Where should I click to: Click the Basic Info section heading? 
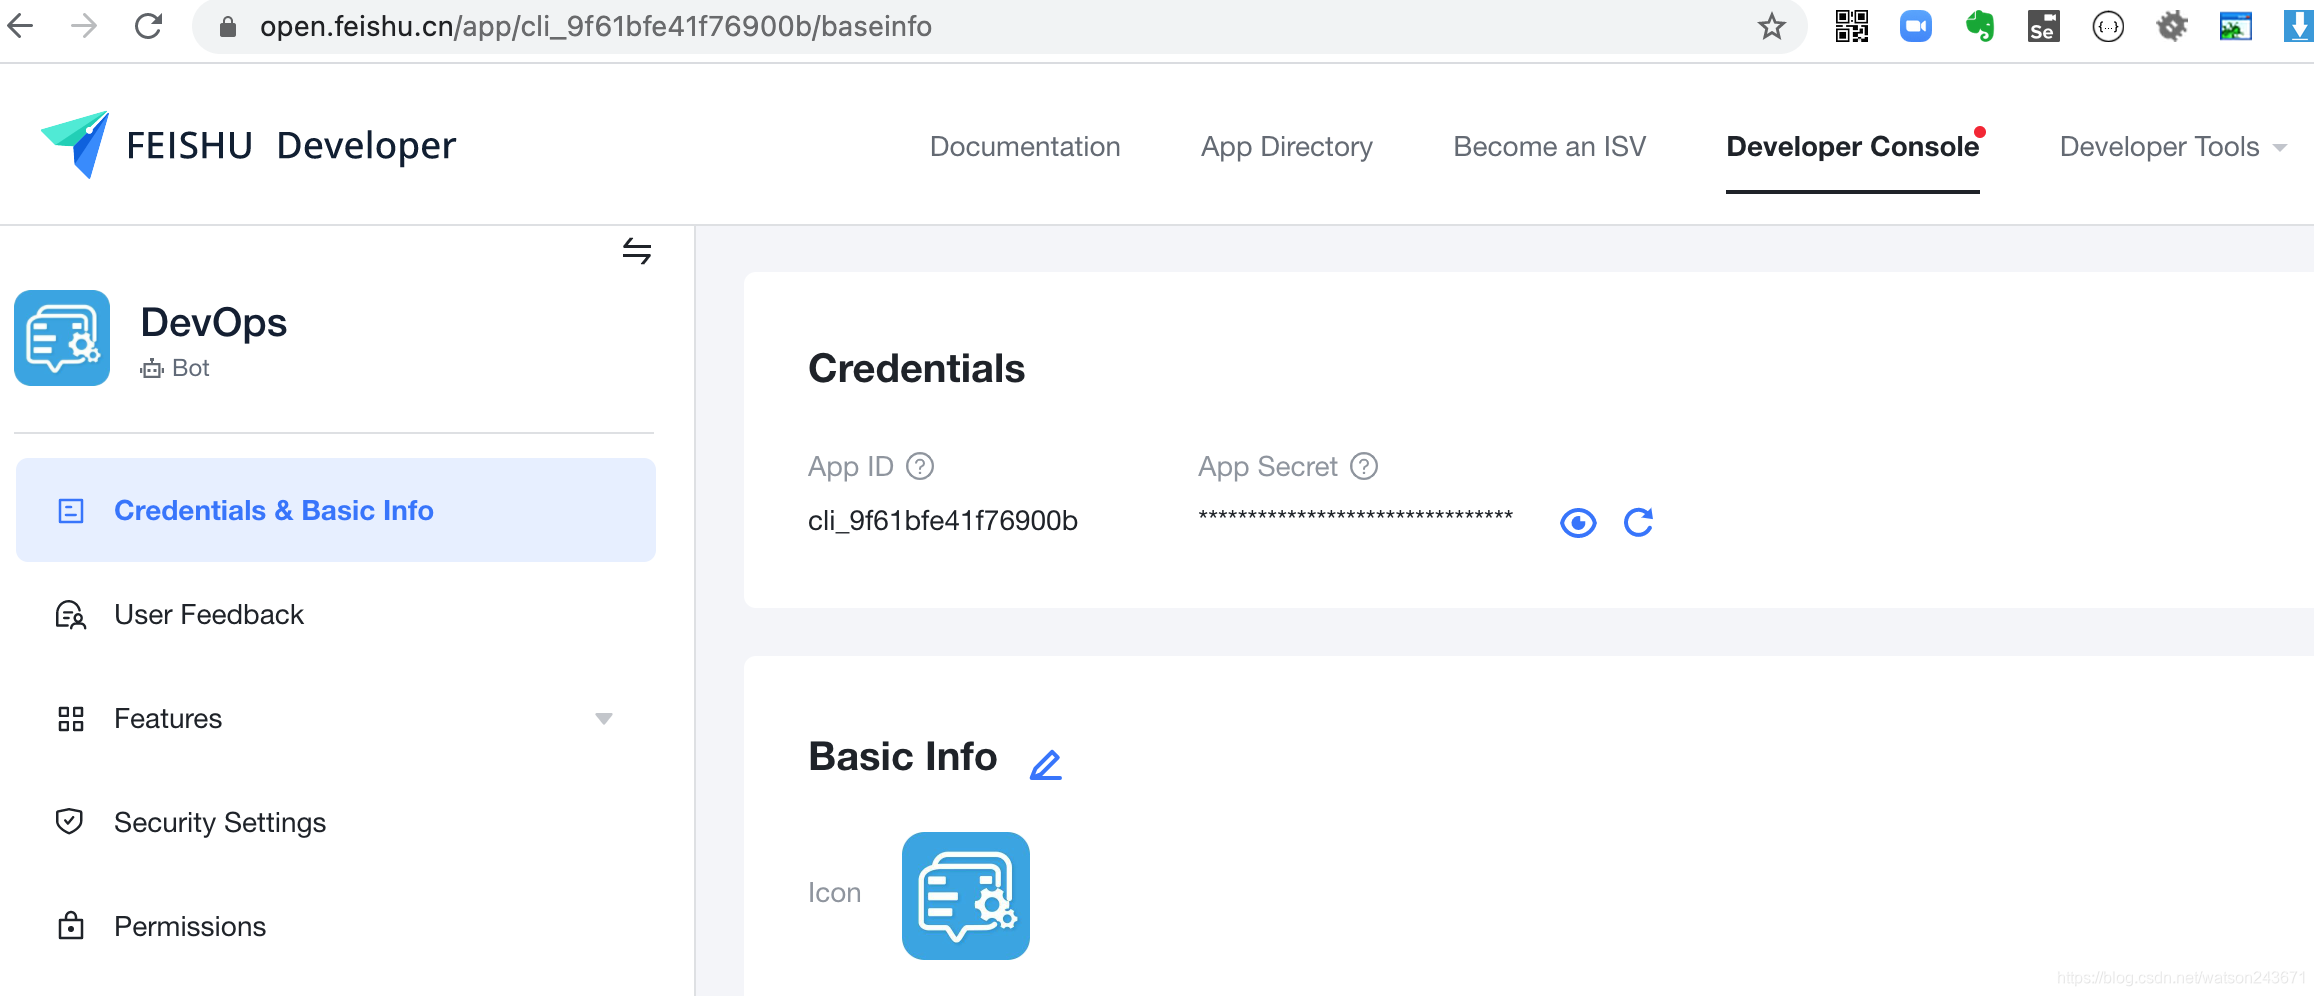point(903,756)
